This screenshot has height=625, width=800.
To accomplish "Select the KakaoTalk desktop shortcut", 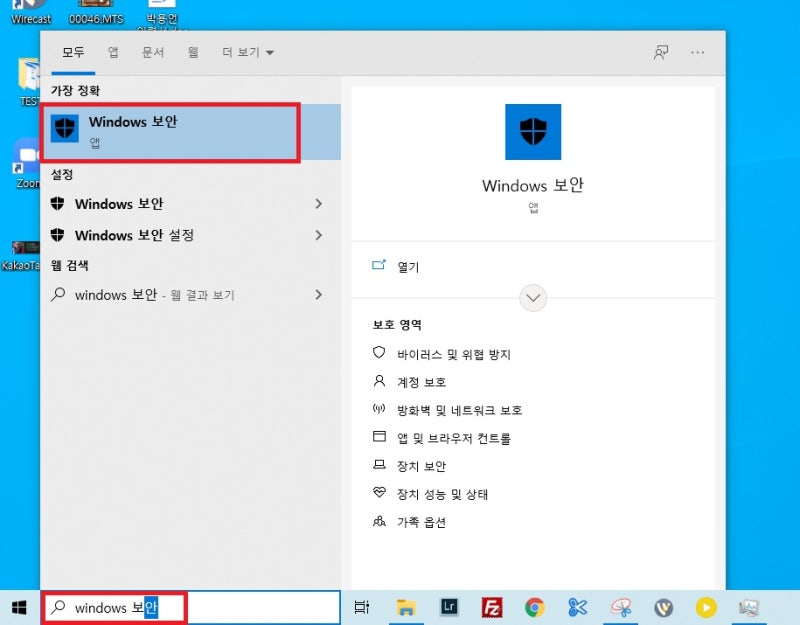I will (x=20, y=256).
